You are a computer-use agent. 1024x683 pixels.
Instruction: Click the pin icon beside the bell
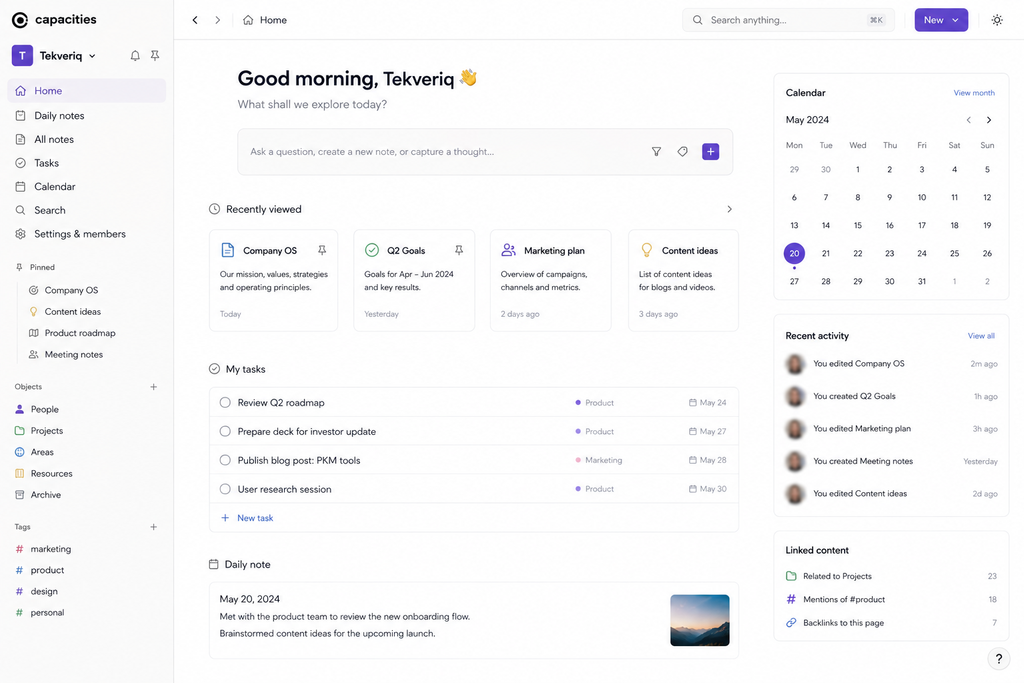point(155,56)
